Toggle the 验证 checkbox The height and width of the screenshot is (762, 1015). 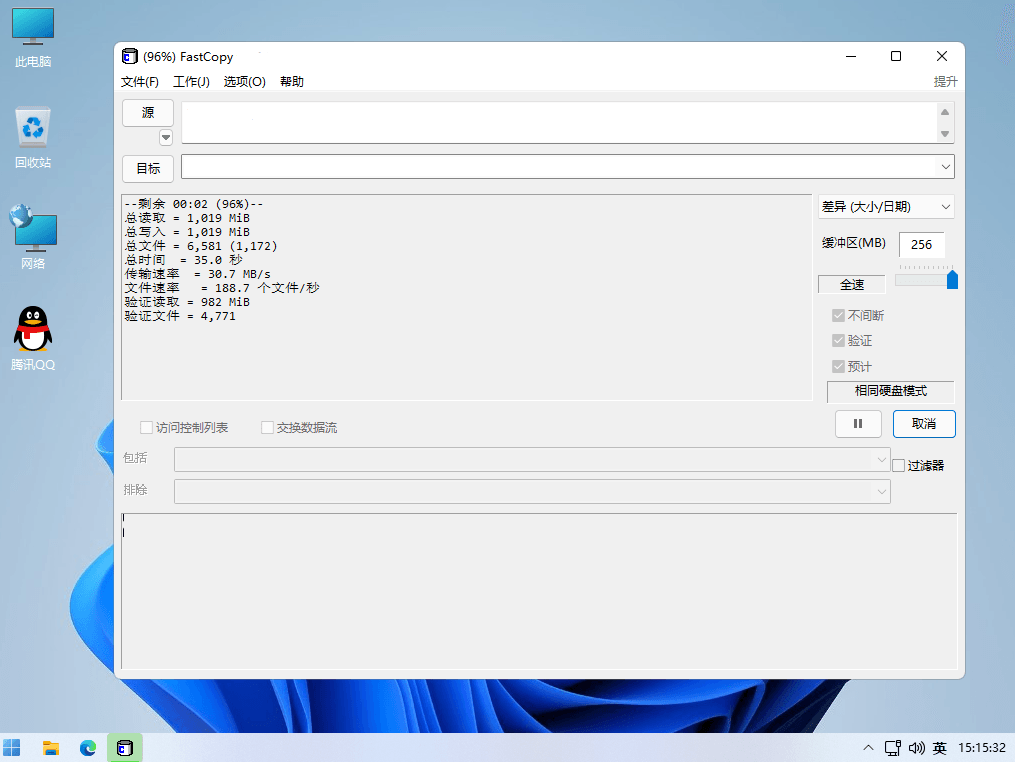838,341
